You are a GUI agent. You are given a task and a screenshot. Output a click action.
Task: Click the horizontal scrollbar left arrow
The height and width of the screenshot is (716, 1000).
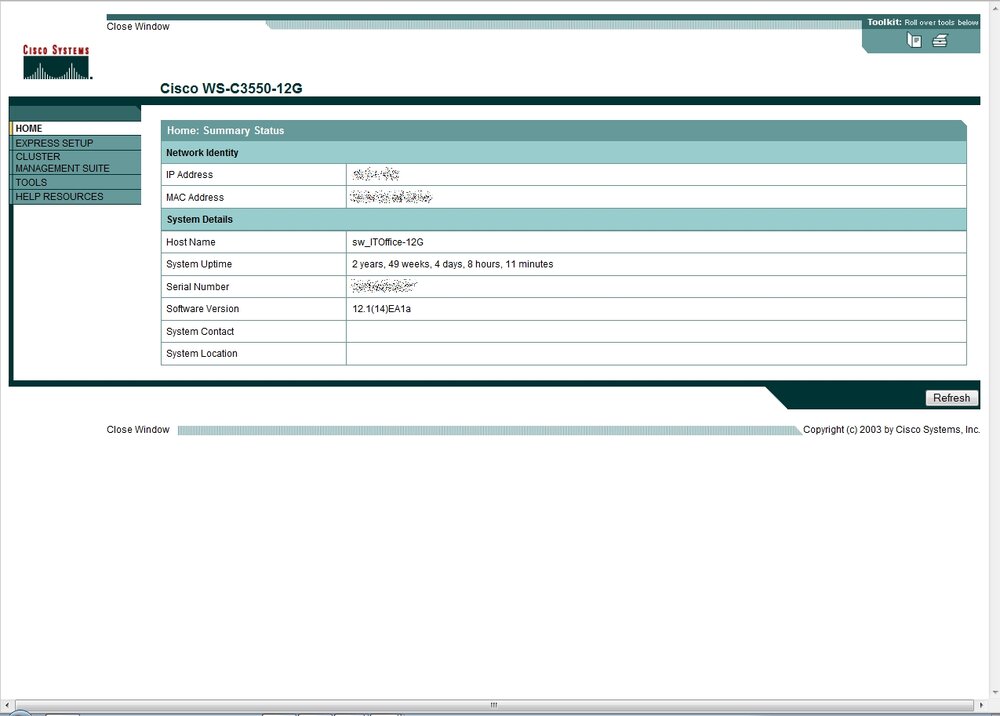coord(7,705)
